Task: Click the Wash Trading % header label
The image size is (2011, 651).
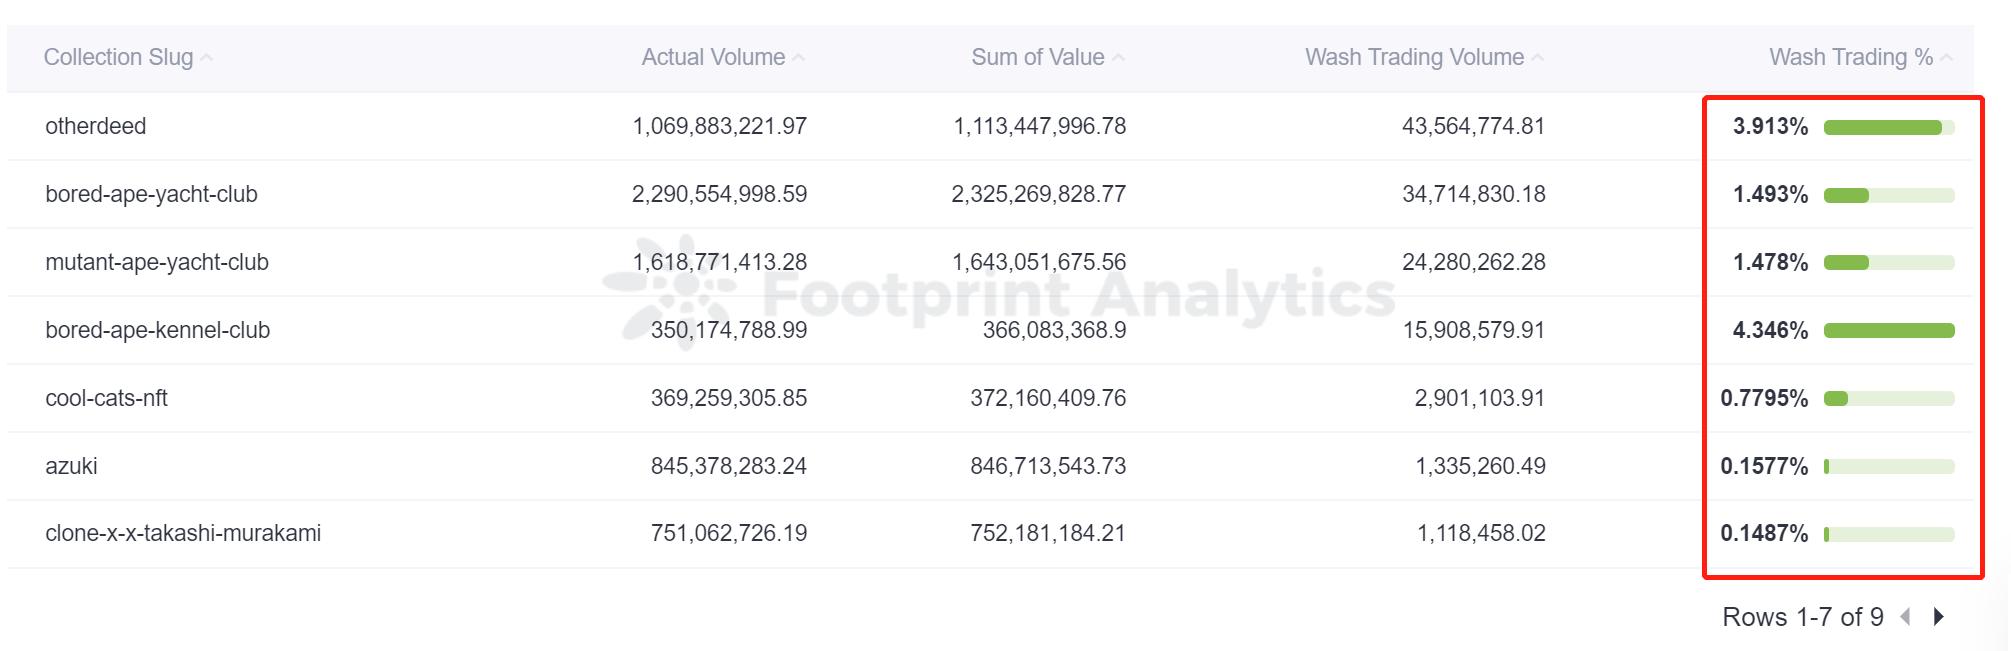Action: tap(1850, 58)
